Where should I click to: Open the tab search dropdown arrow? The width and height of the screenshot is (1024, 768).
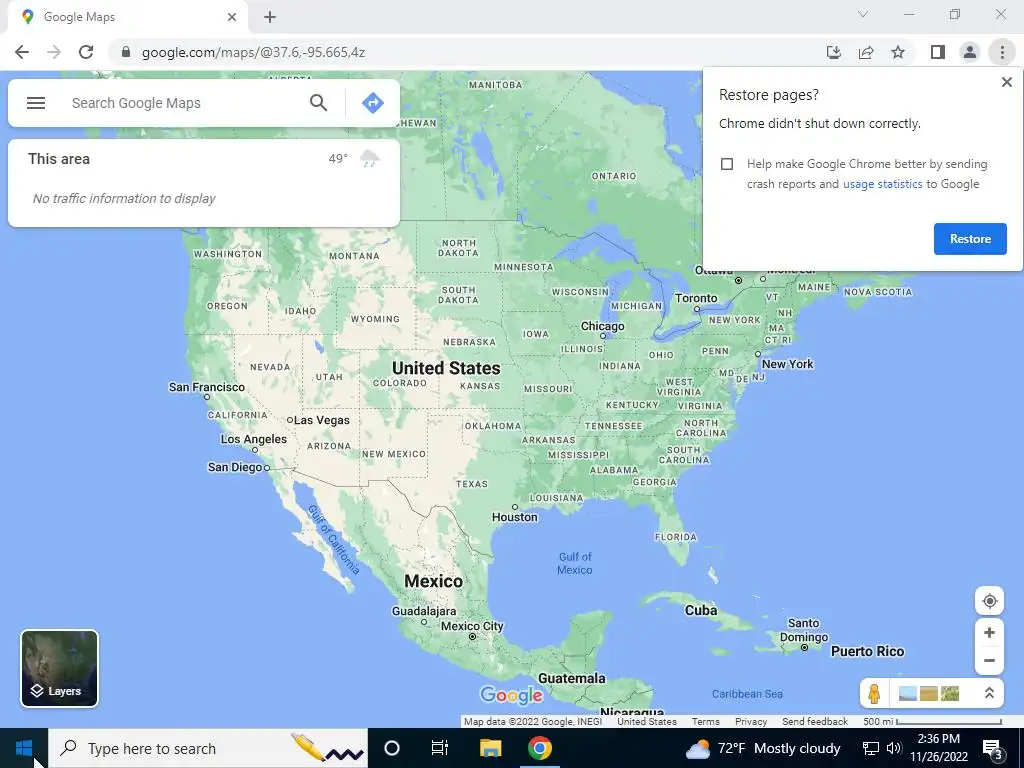coord(863,14)
